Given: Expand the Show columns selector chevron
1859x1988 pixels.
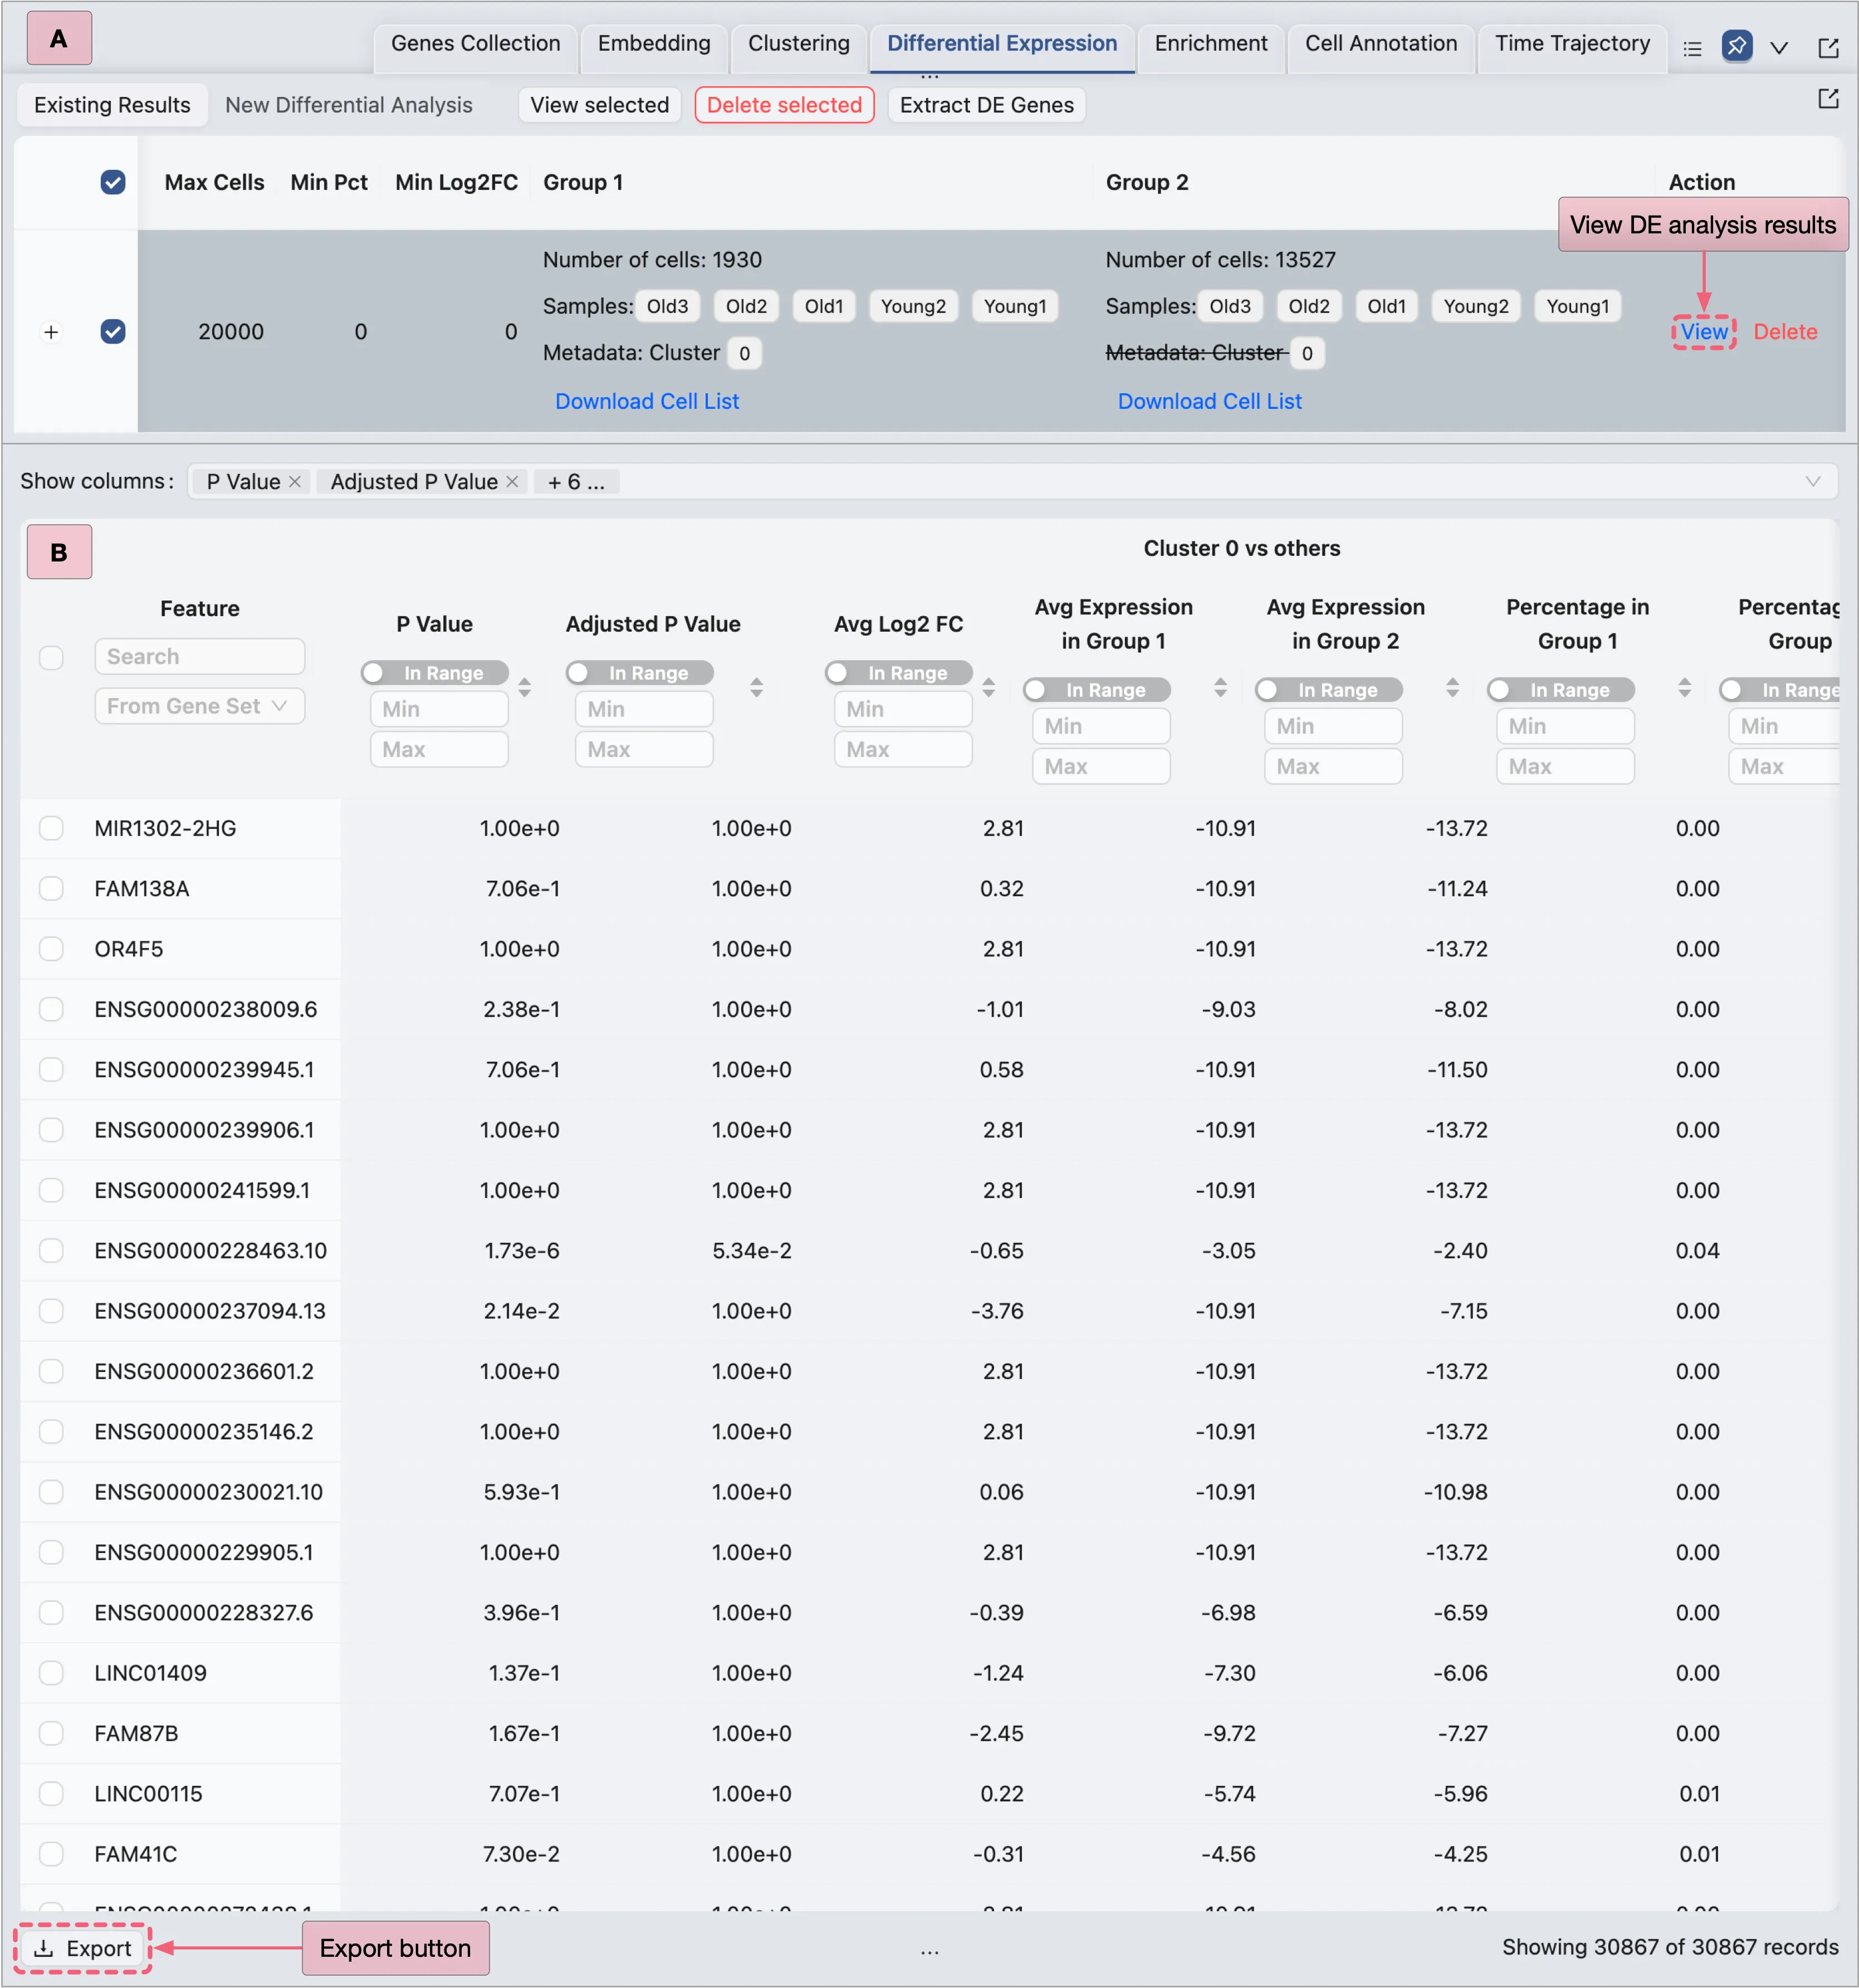Looking at the screenshot, I should coord(1812,482).
